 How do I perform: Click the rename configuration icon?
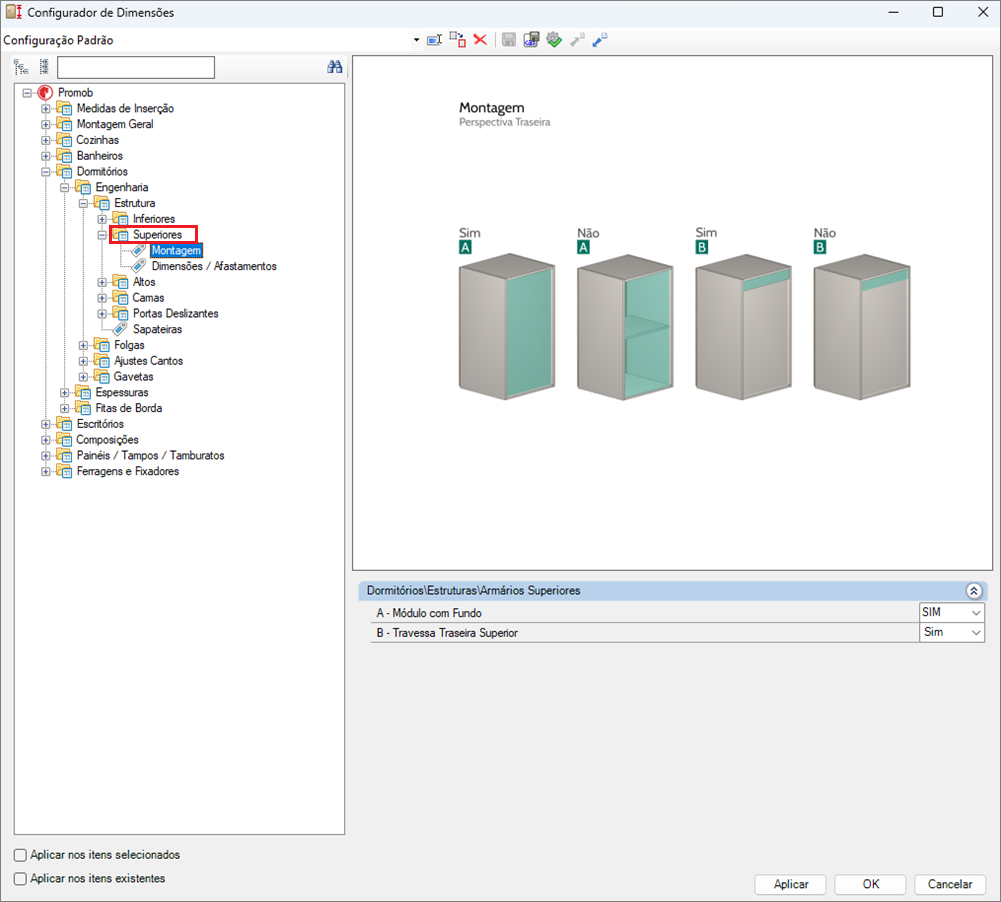click(x=434, y=40)
